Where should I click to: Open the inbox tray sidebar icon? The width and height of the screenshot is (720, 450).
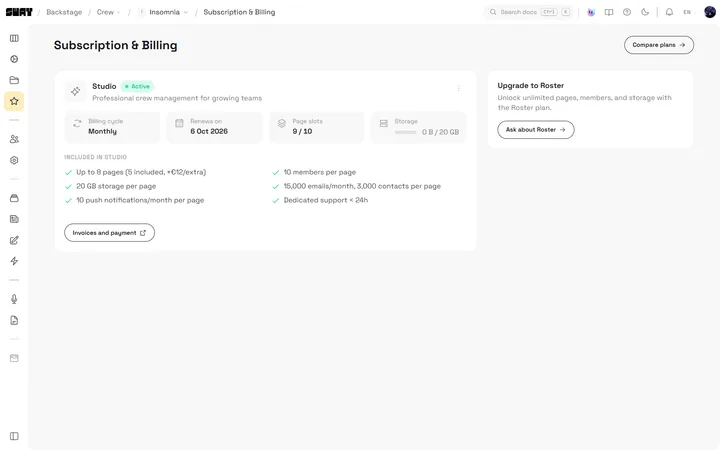tap(14, 198)
